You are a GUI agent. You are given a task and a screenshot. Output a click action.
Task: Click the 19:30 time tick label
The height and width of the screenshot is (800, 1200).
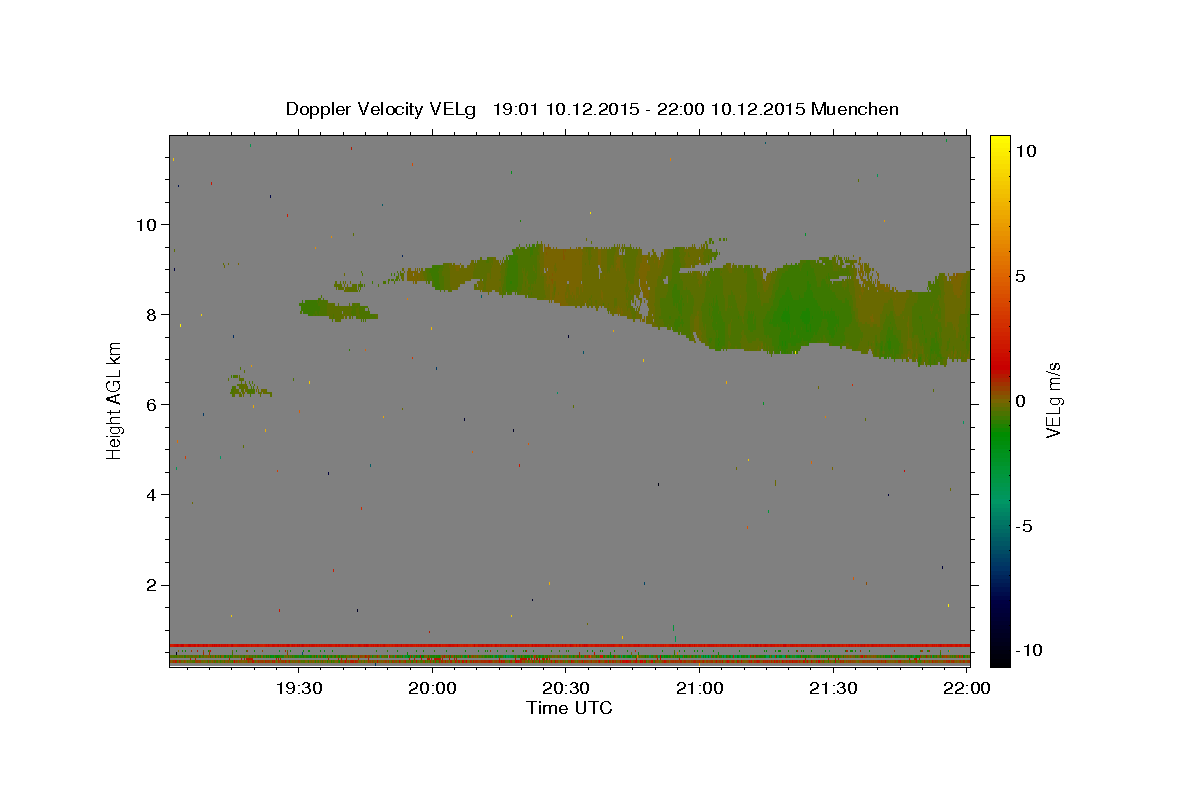[x=298, y=688]
